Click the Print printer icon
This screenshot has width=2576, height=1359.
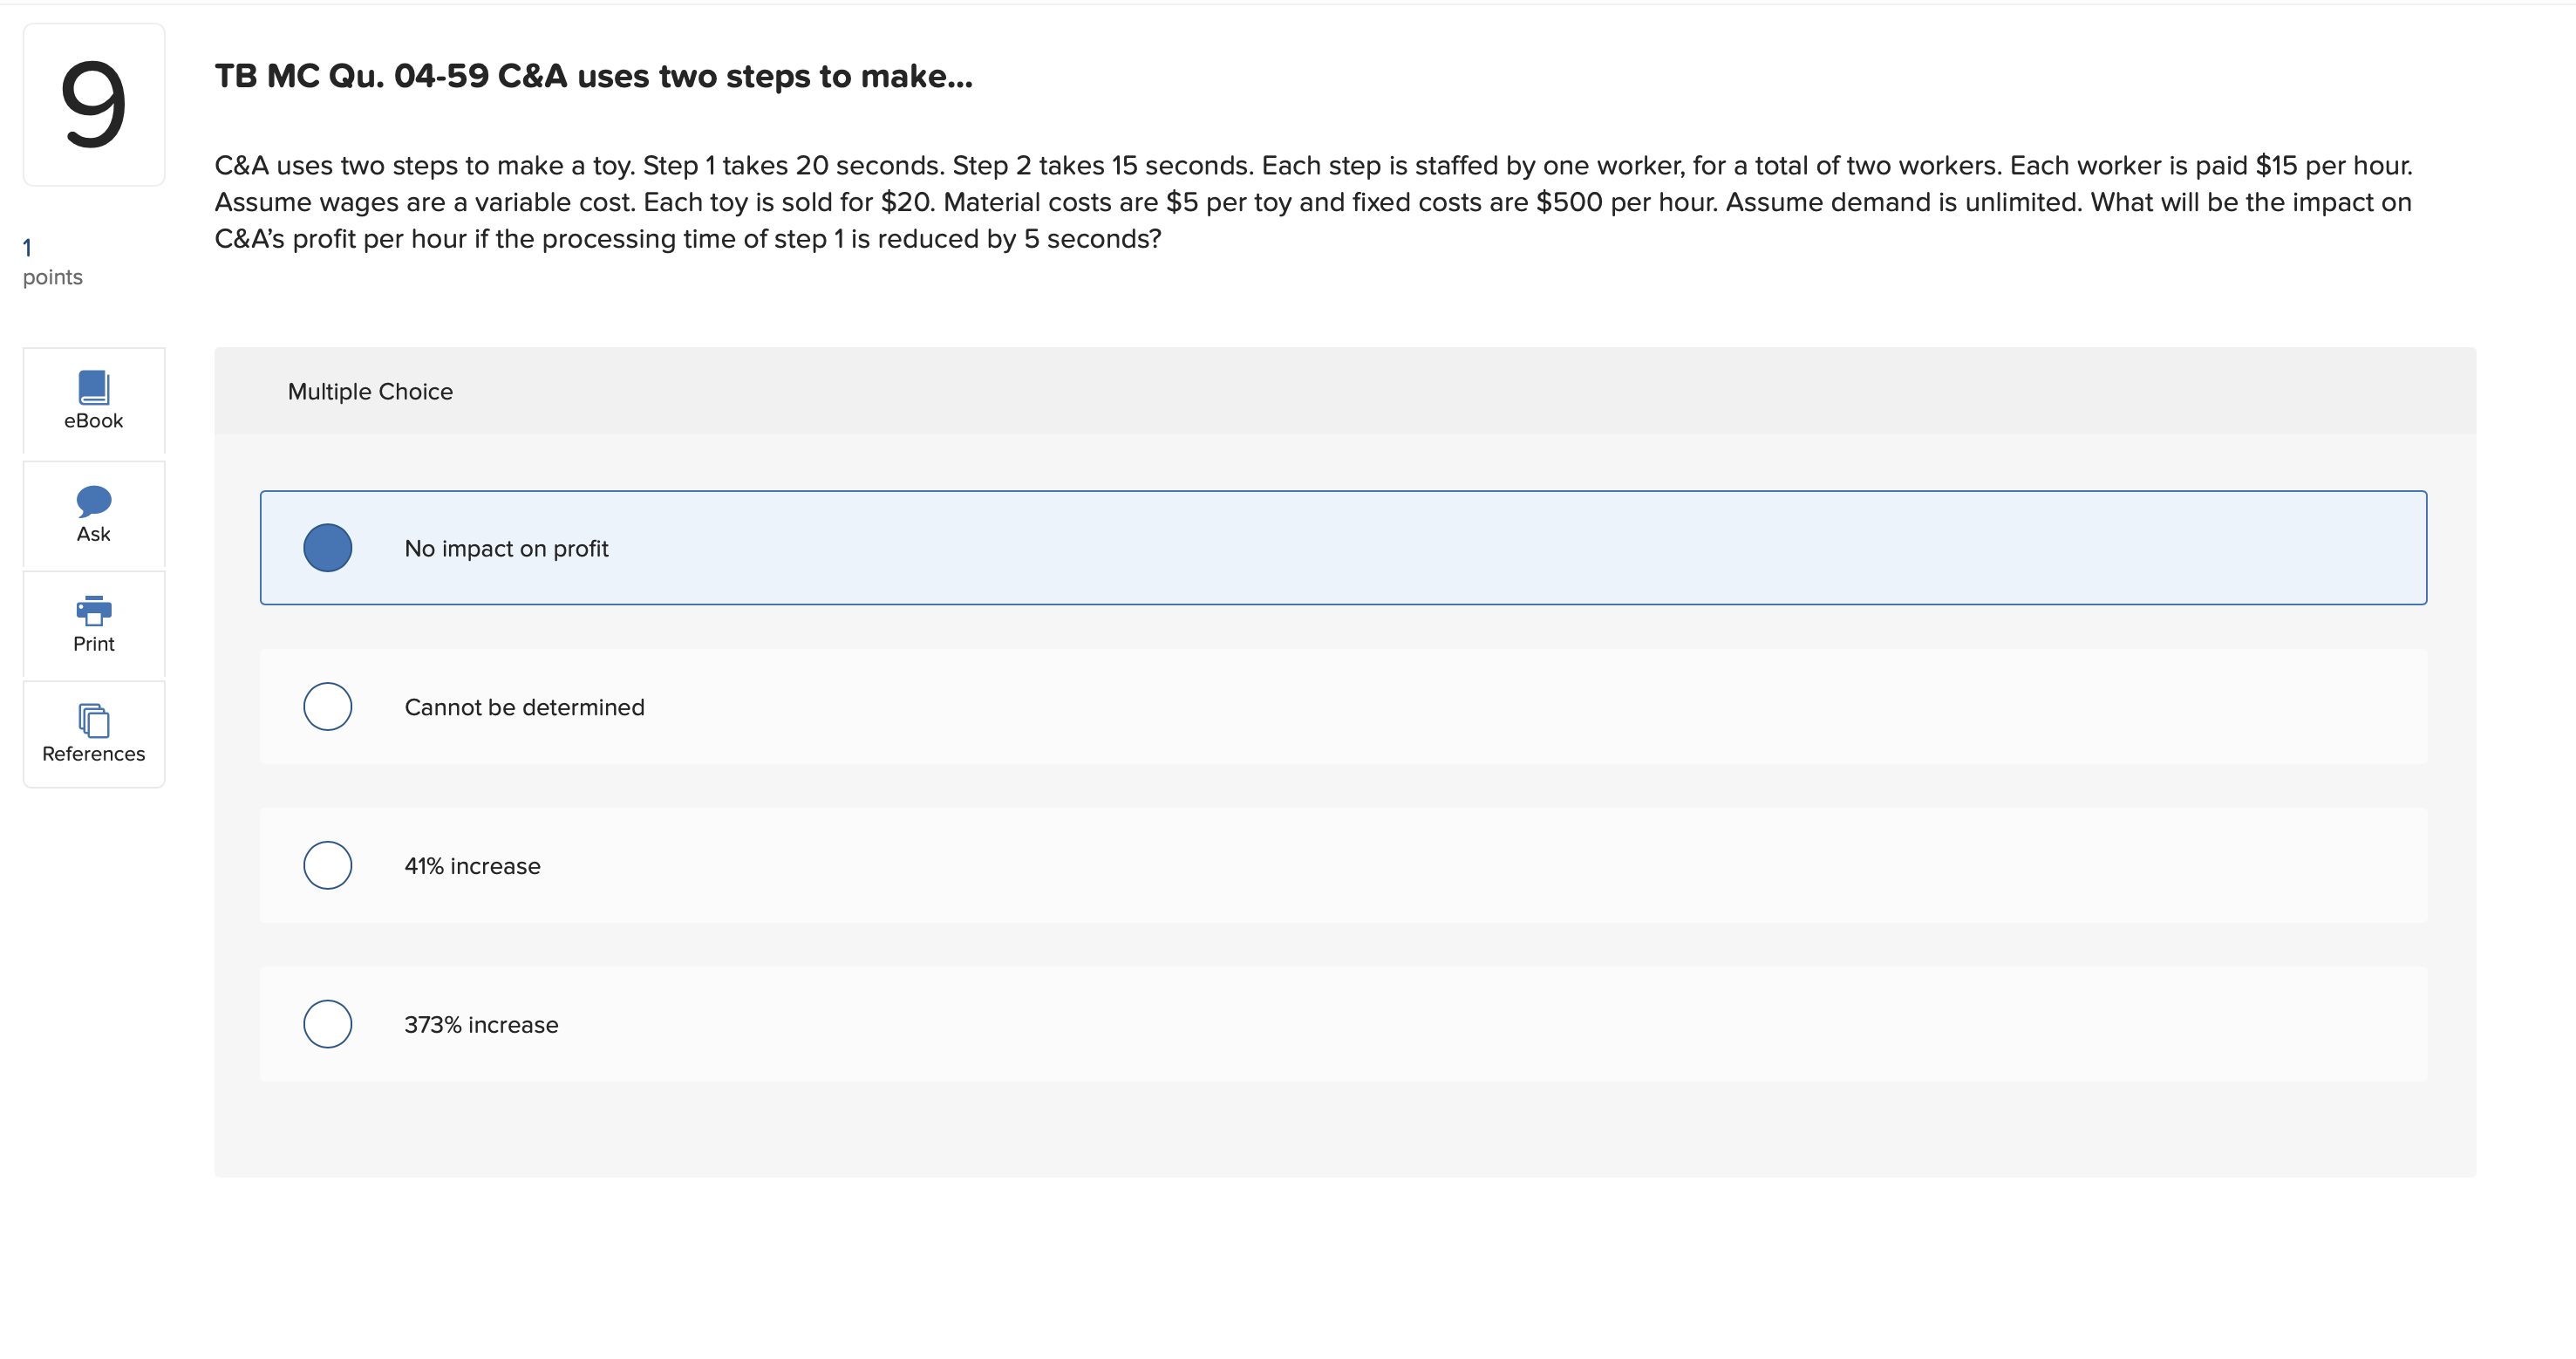(x=93, y=610)
